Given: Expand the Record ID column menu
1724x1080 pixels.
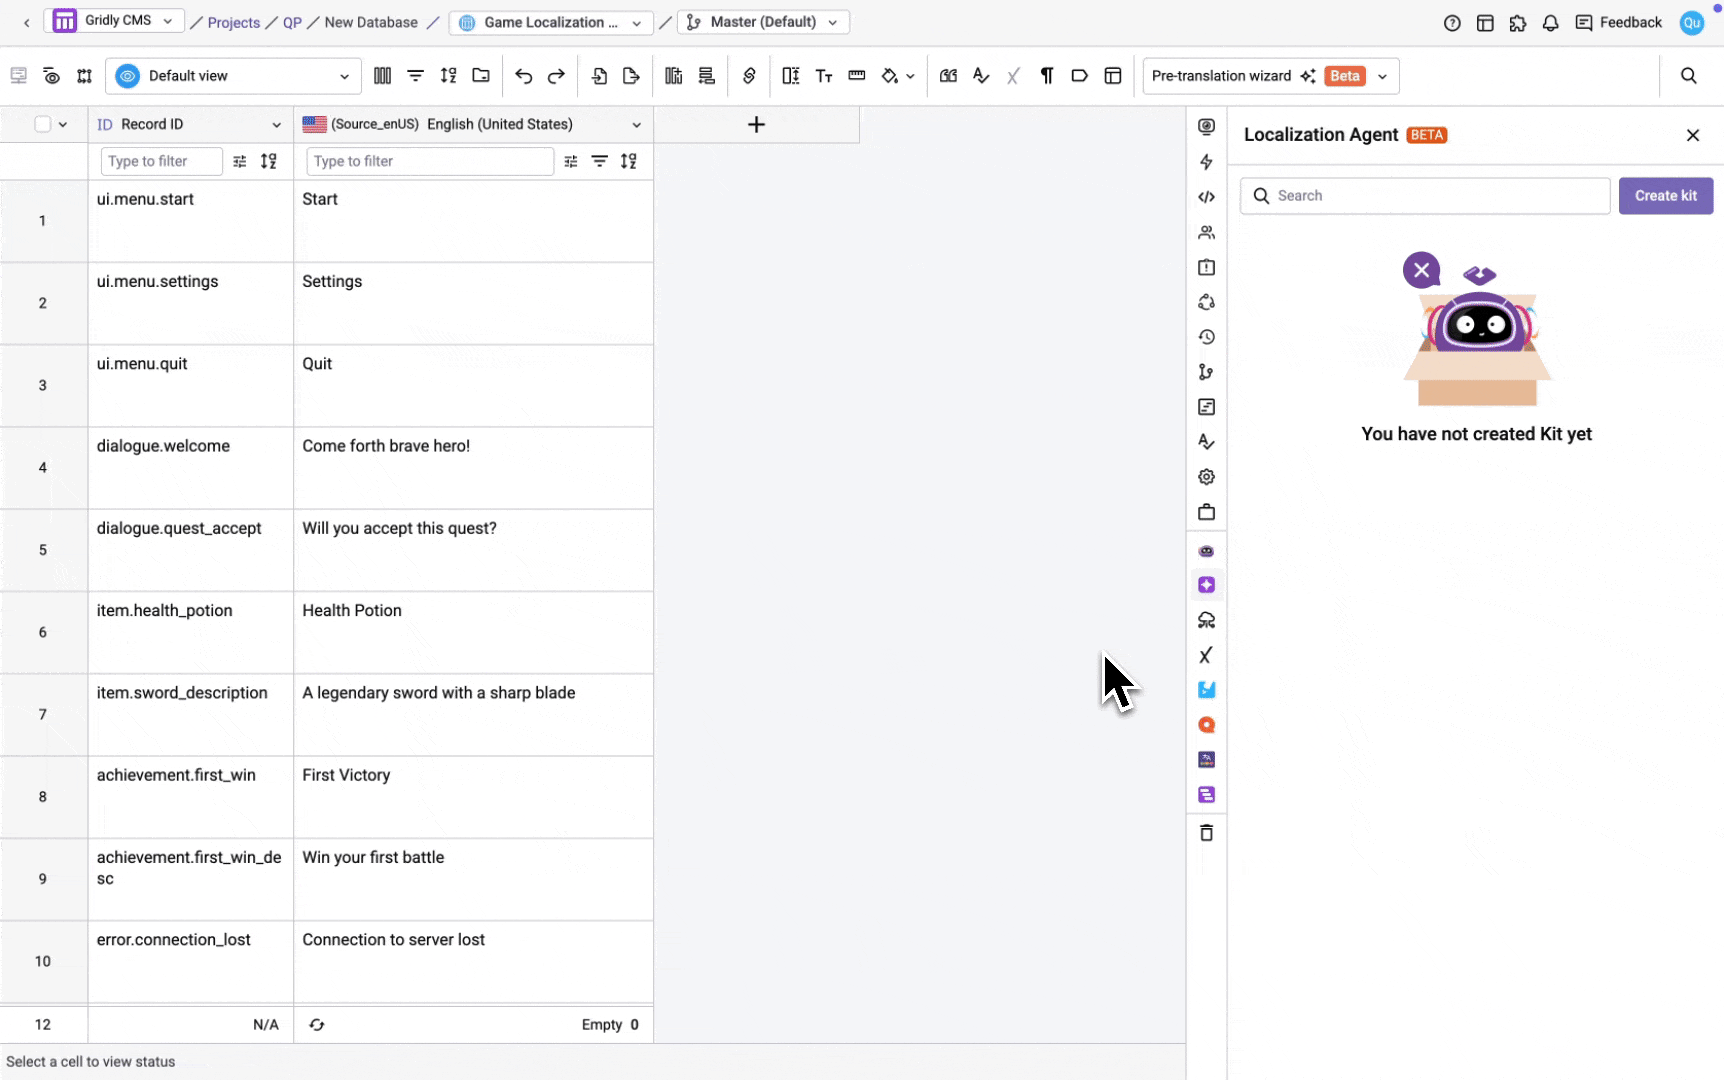Looking at the screenshot, I should (x=276, y=125).
